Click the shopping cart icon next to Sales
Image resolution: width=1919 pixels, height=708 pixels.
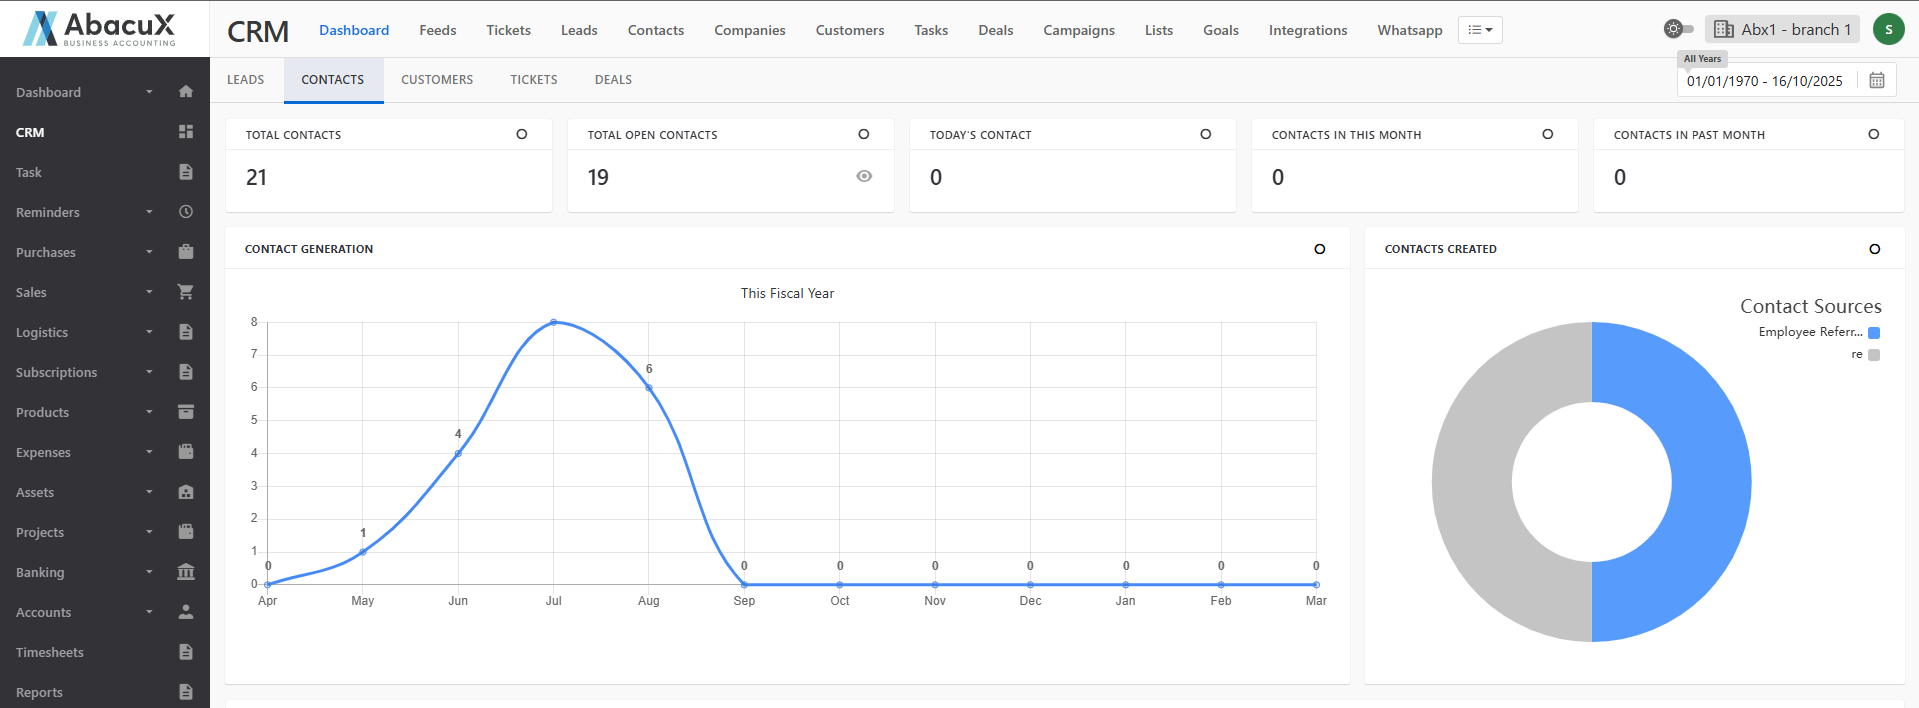(185, 292)
